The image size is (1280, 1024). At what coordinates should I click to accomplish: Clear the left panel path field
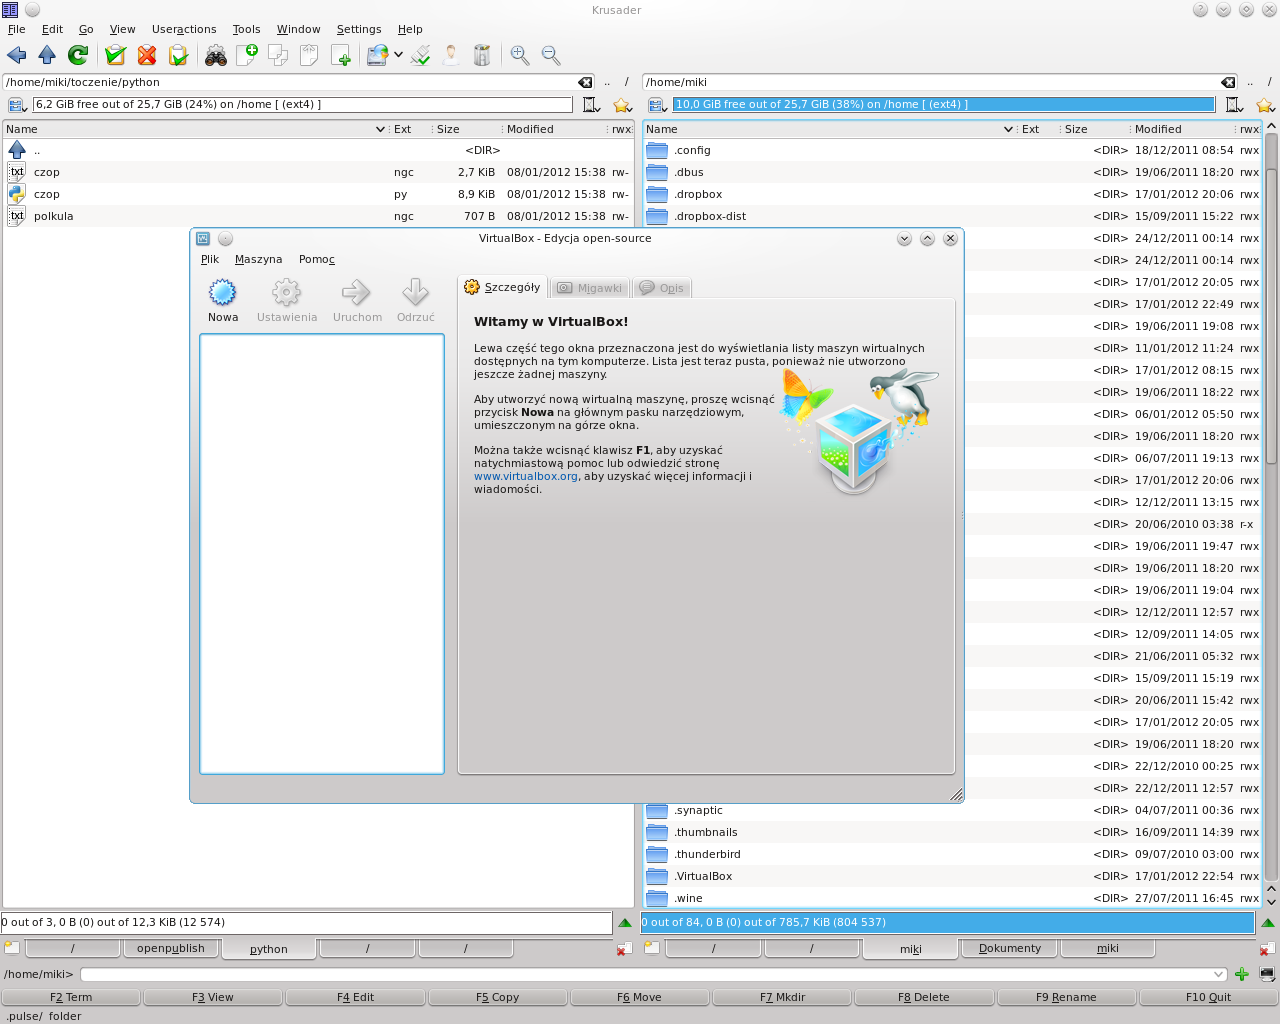585,82
